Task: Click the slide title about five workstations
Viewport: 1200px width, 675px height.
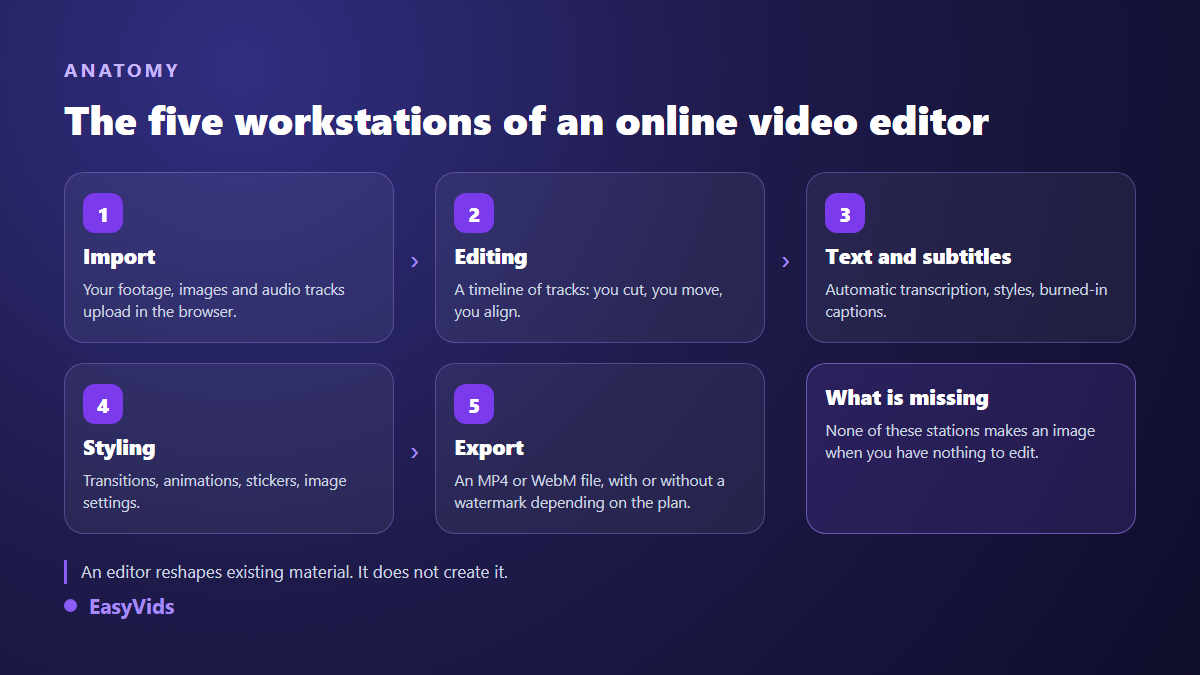Action: 527,122
